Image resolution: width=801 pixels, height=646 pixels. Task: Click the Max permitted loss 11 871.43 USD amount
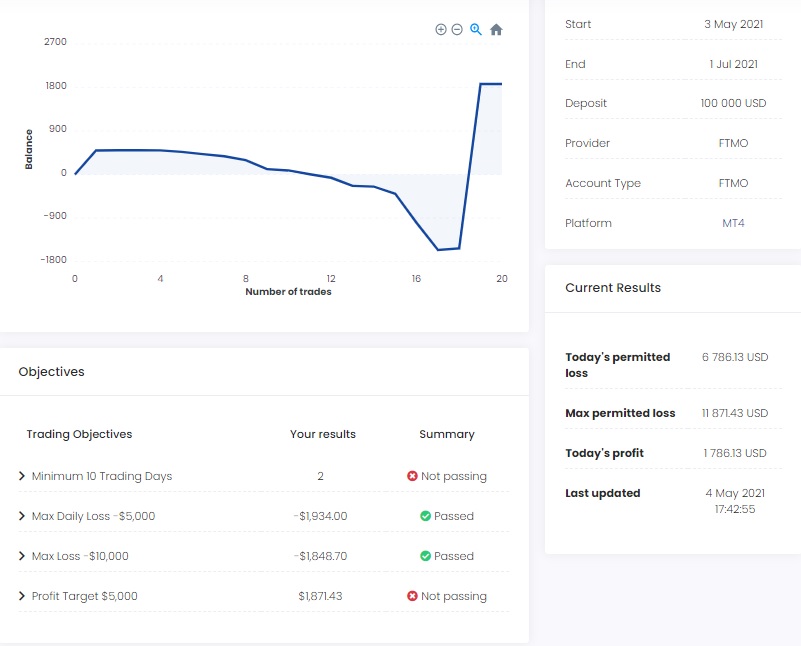point(734,413)
